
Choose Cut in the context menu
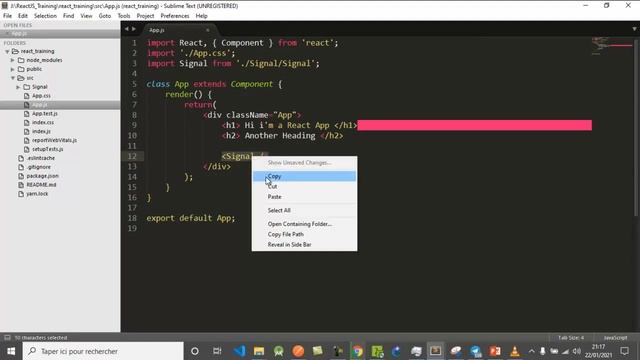coord(304,187)
